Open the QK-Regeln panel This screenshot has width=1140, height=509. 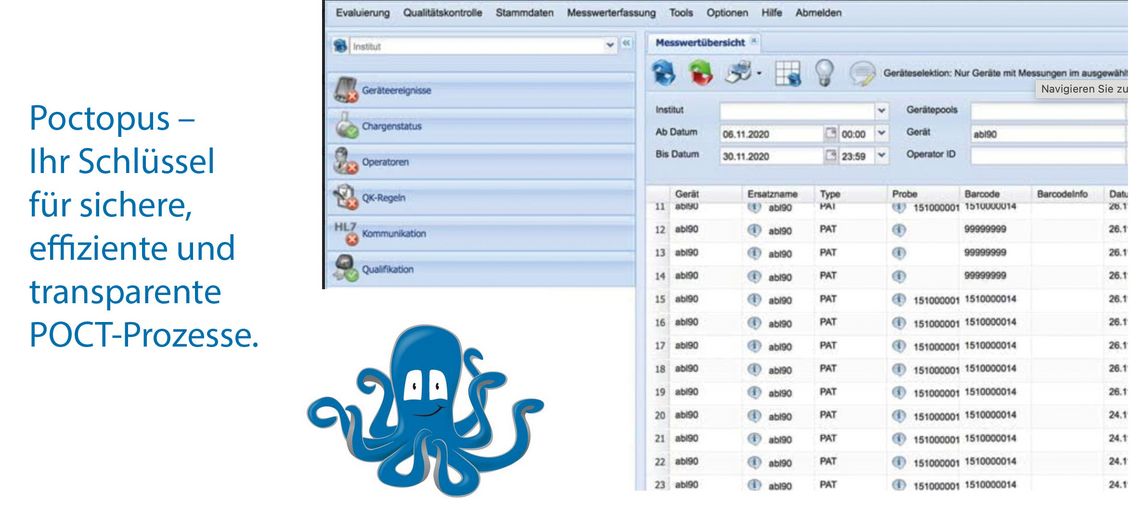[x=480, y=198]
